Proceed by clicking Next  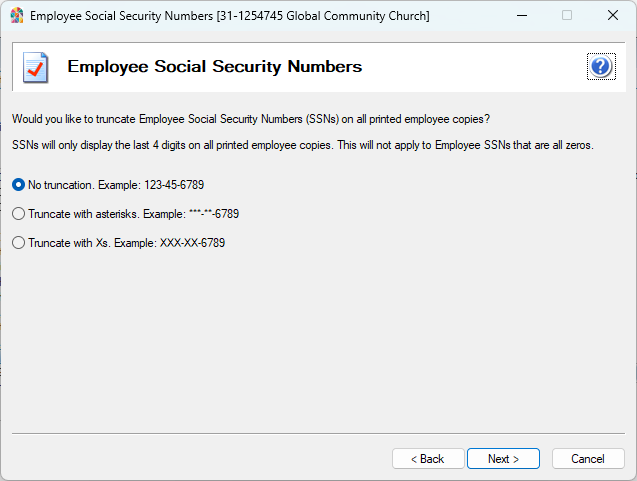[x=503, y=459]
